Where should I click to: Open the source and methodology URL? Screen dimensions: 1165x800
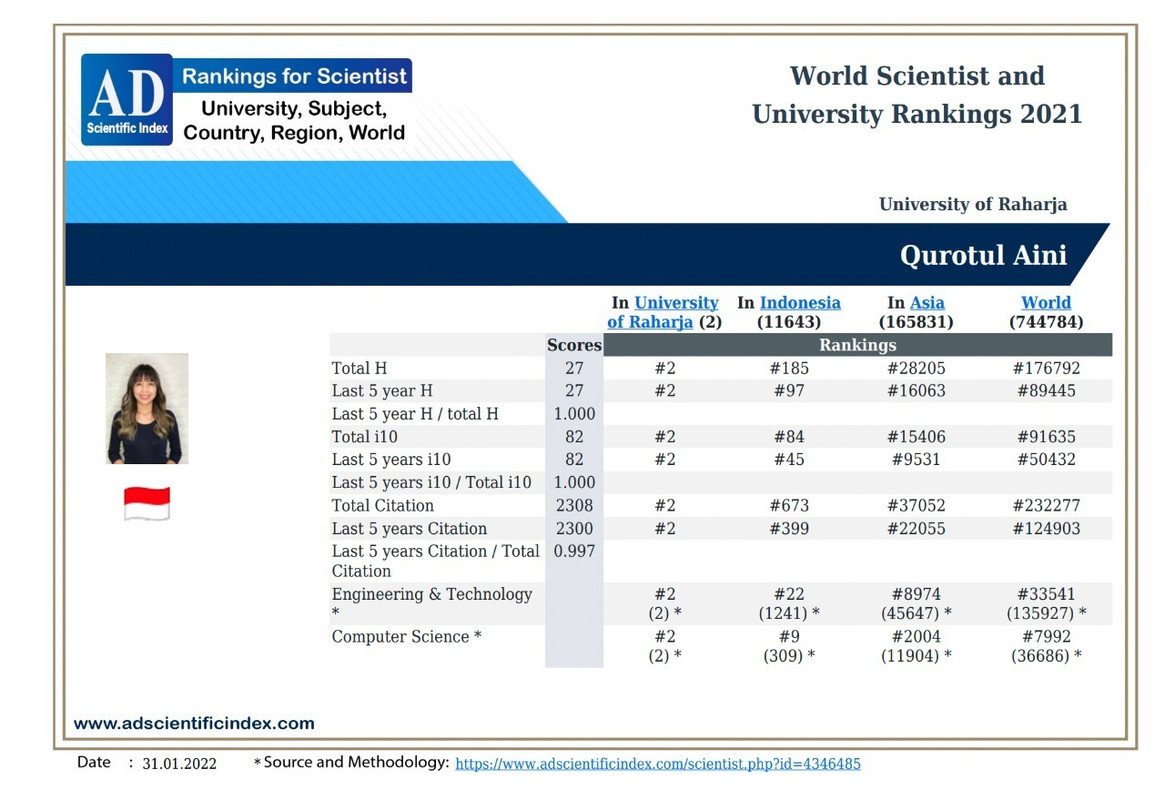(x=658, y=764)
